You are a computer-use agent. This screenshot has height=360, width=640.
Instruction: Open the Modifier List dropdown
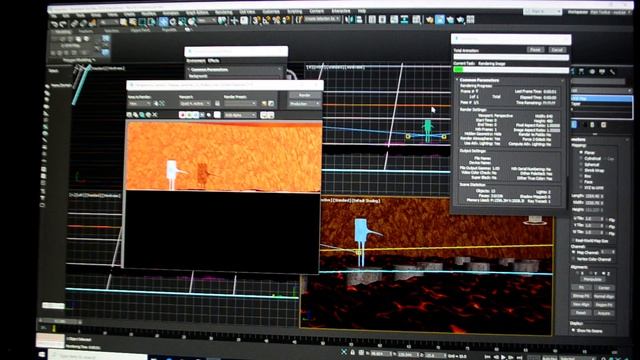(601, 91)
